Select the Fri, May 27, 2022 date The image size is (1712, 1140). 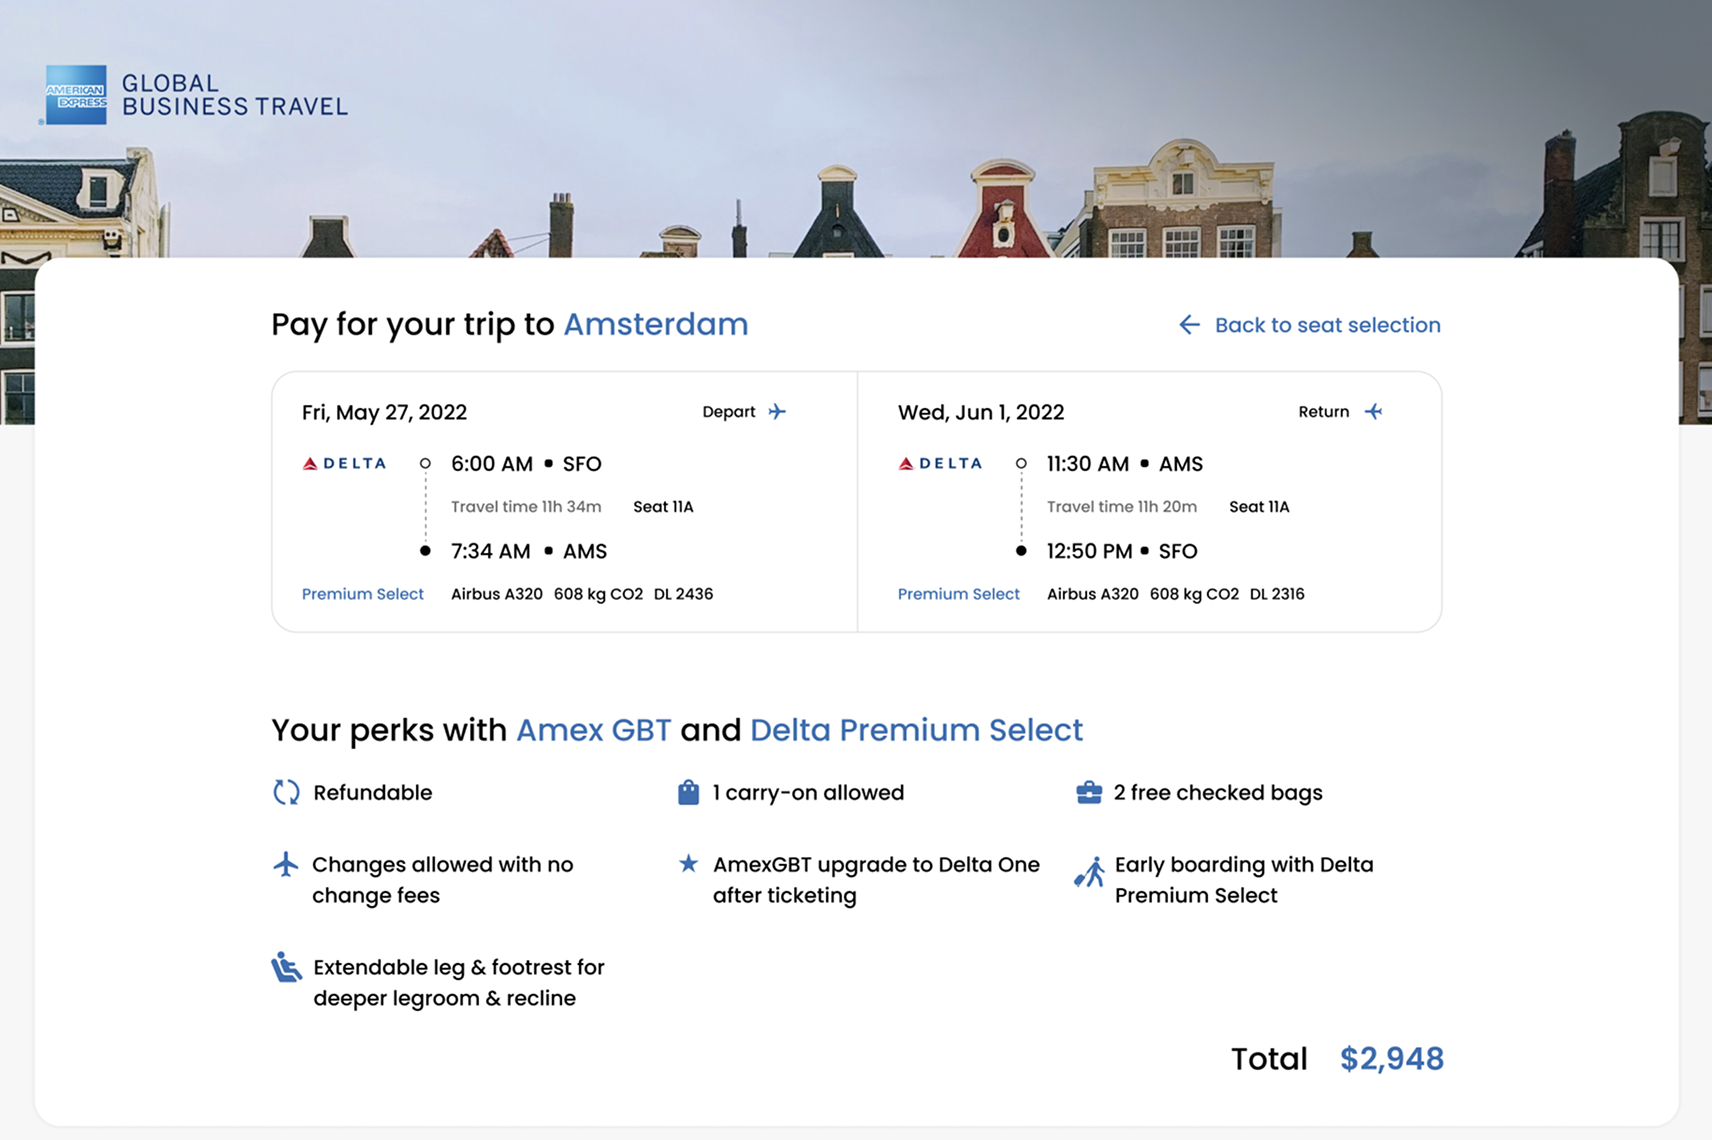click(384, 412)
